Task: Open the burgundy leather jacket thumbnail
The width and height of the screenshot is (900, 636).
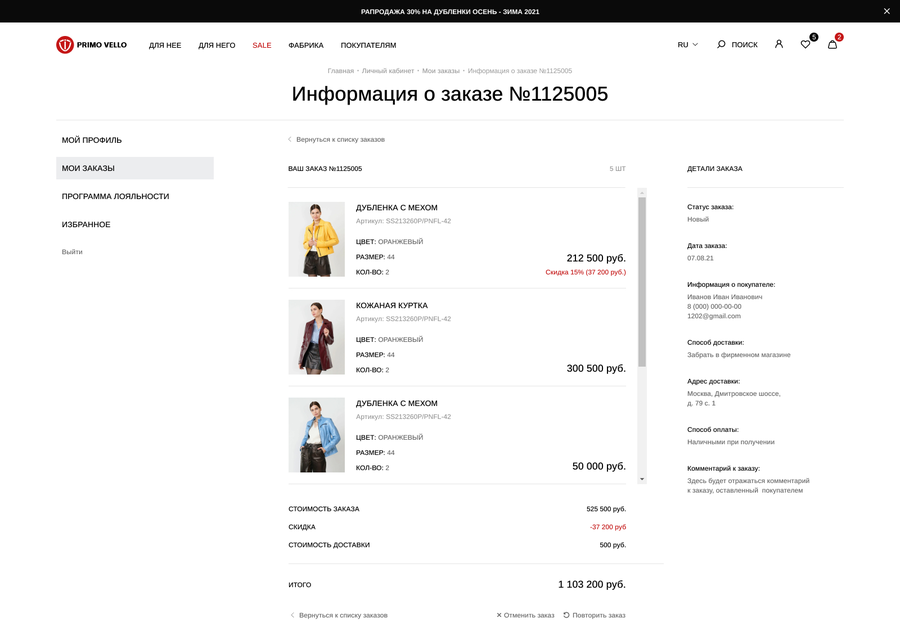Action: coord(316,338)
